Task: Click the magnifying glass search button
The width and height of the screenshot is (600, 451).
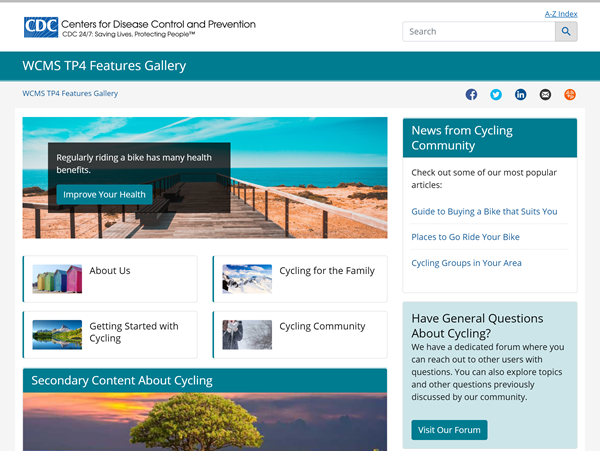Action: click(x=566, y=31)
